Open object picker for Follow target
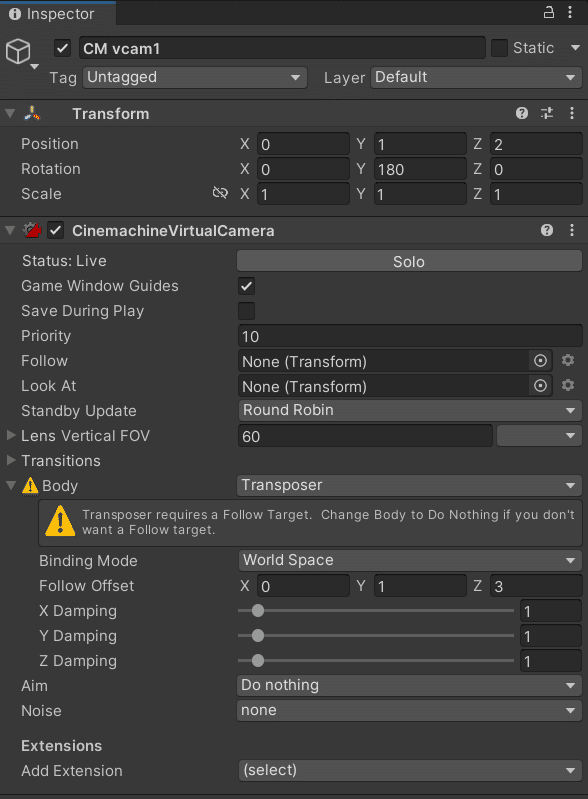Screen dimensions: 588x799 (x=540, y=361)
